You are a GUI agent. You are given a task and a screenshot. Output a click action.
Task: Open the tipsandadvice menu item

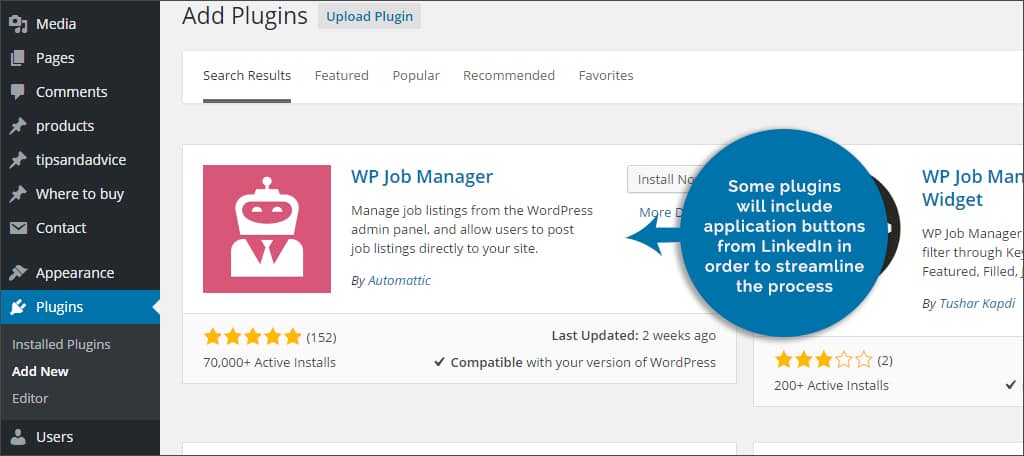80,160
